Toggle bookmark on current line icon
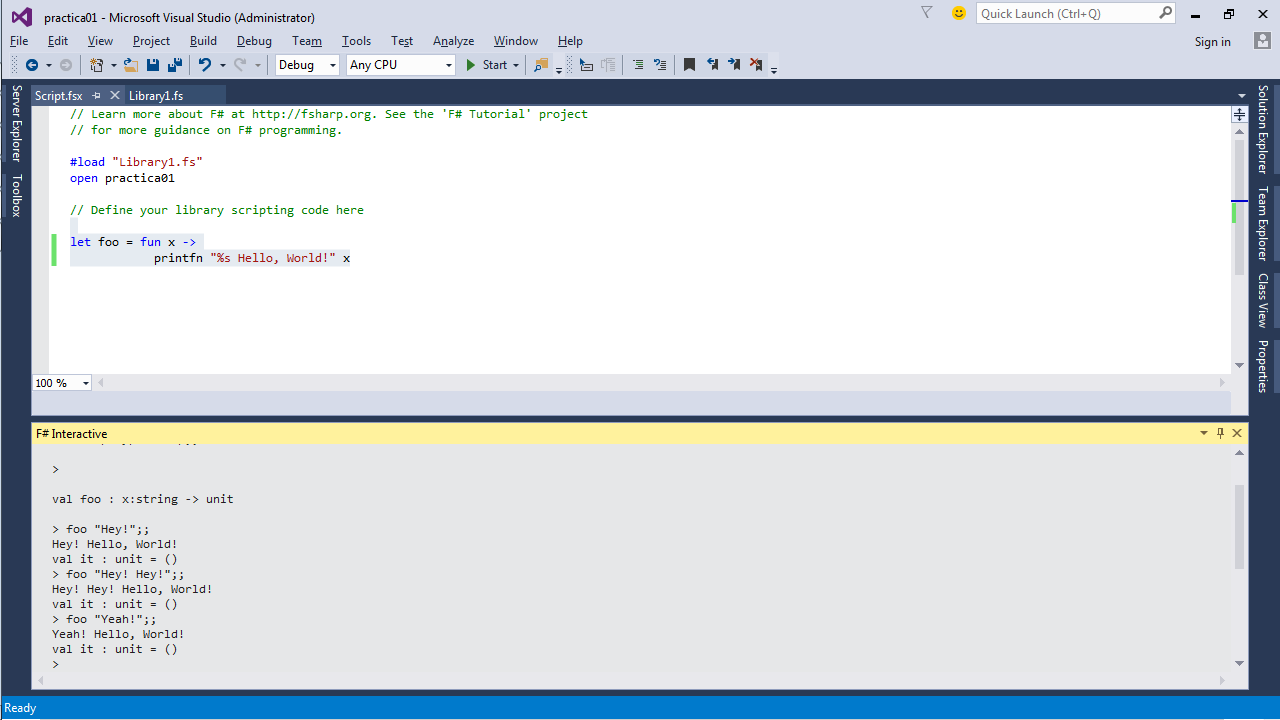This screenshot has height=720, width=1280. point(689,65)
